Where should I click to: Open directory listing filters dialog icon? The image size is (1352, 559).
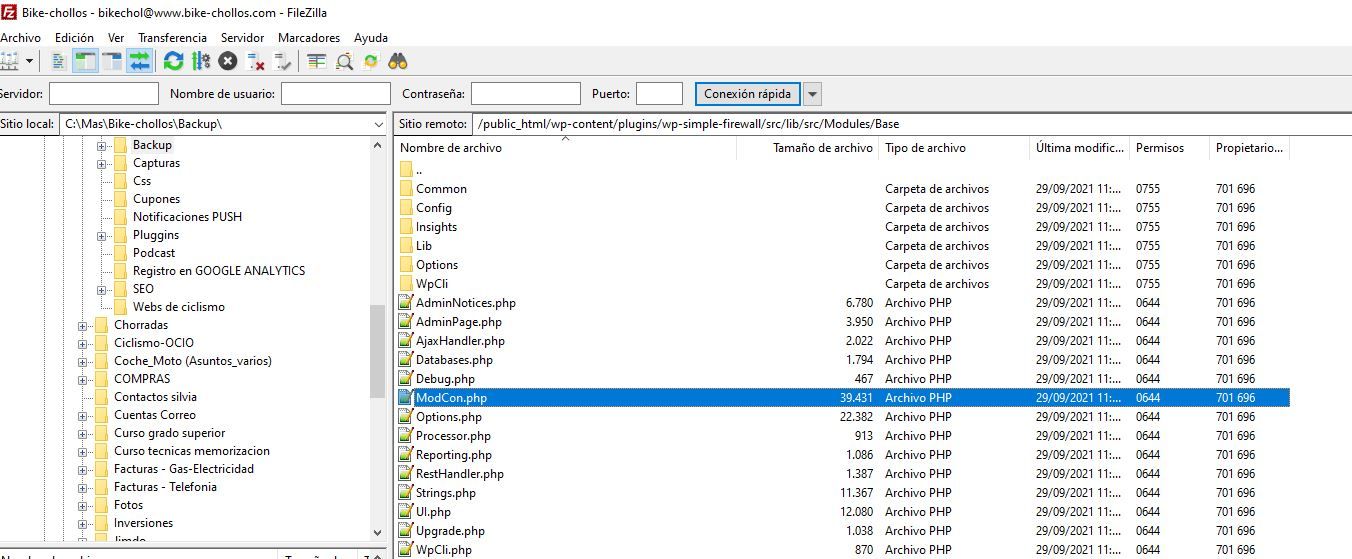click(317, 61)
